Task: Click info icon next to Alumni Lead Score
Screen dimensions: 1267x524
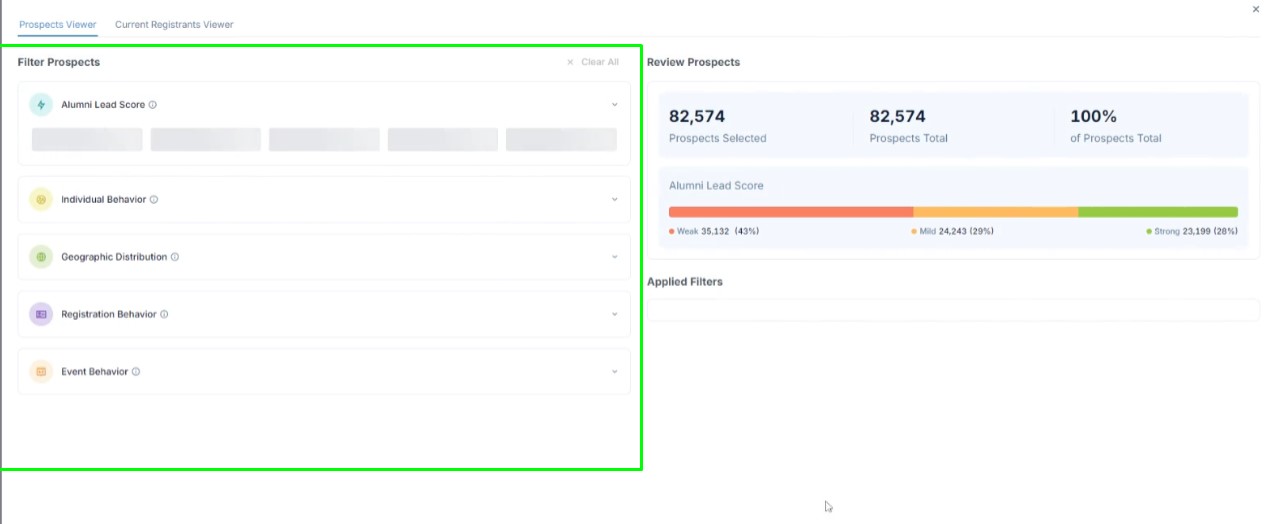Action: pos(153,105)
